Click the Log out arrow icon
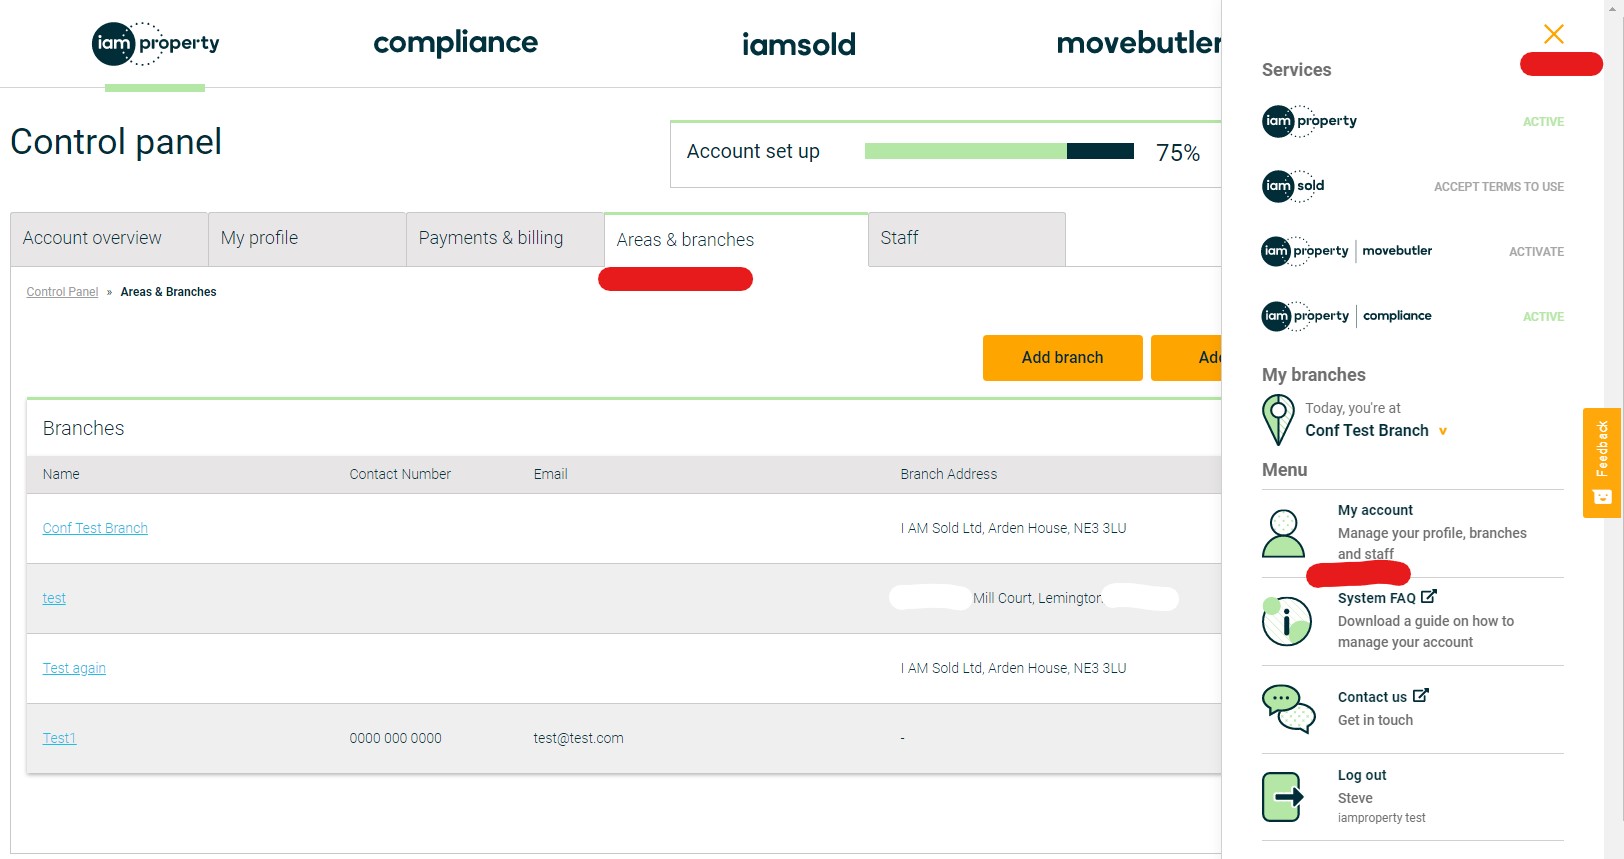Viewport: 1624px width, 859px height. click(x=1283, y=797)
